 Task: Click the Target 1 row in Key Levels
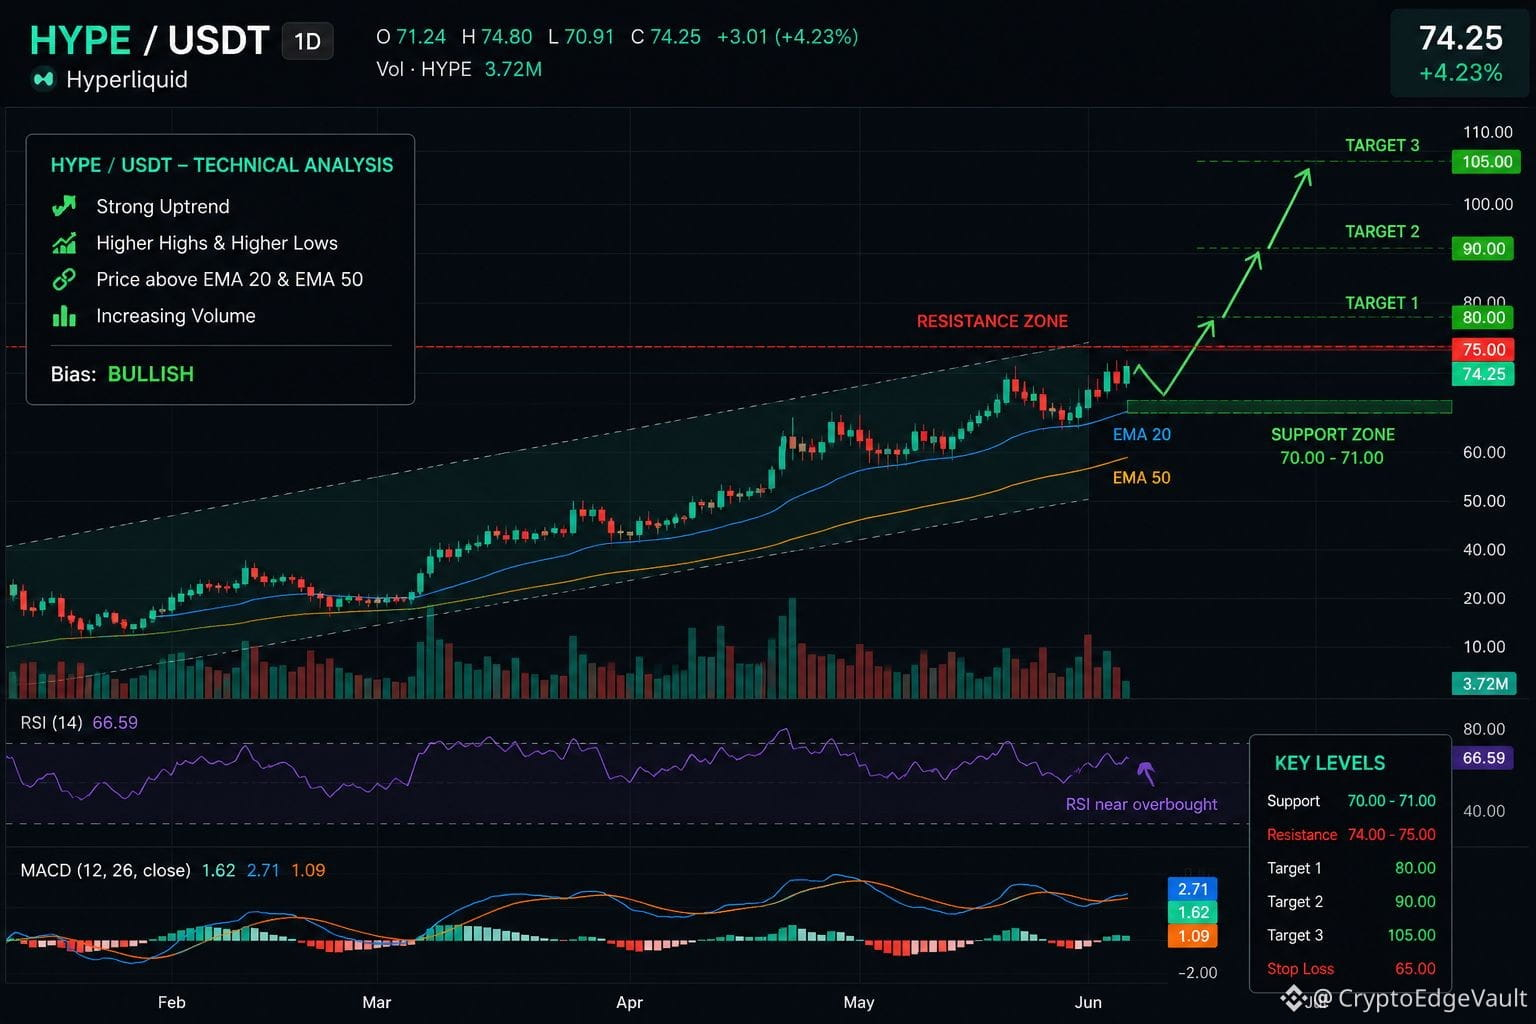(x=1351, y=868)
